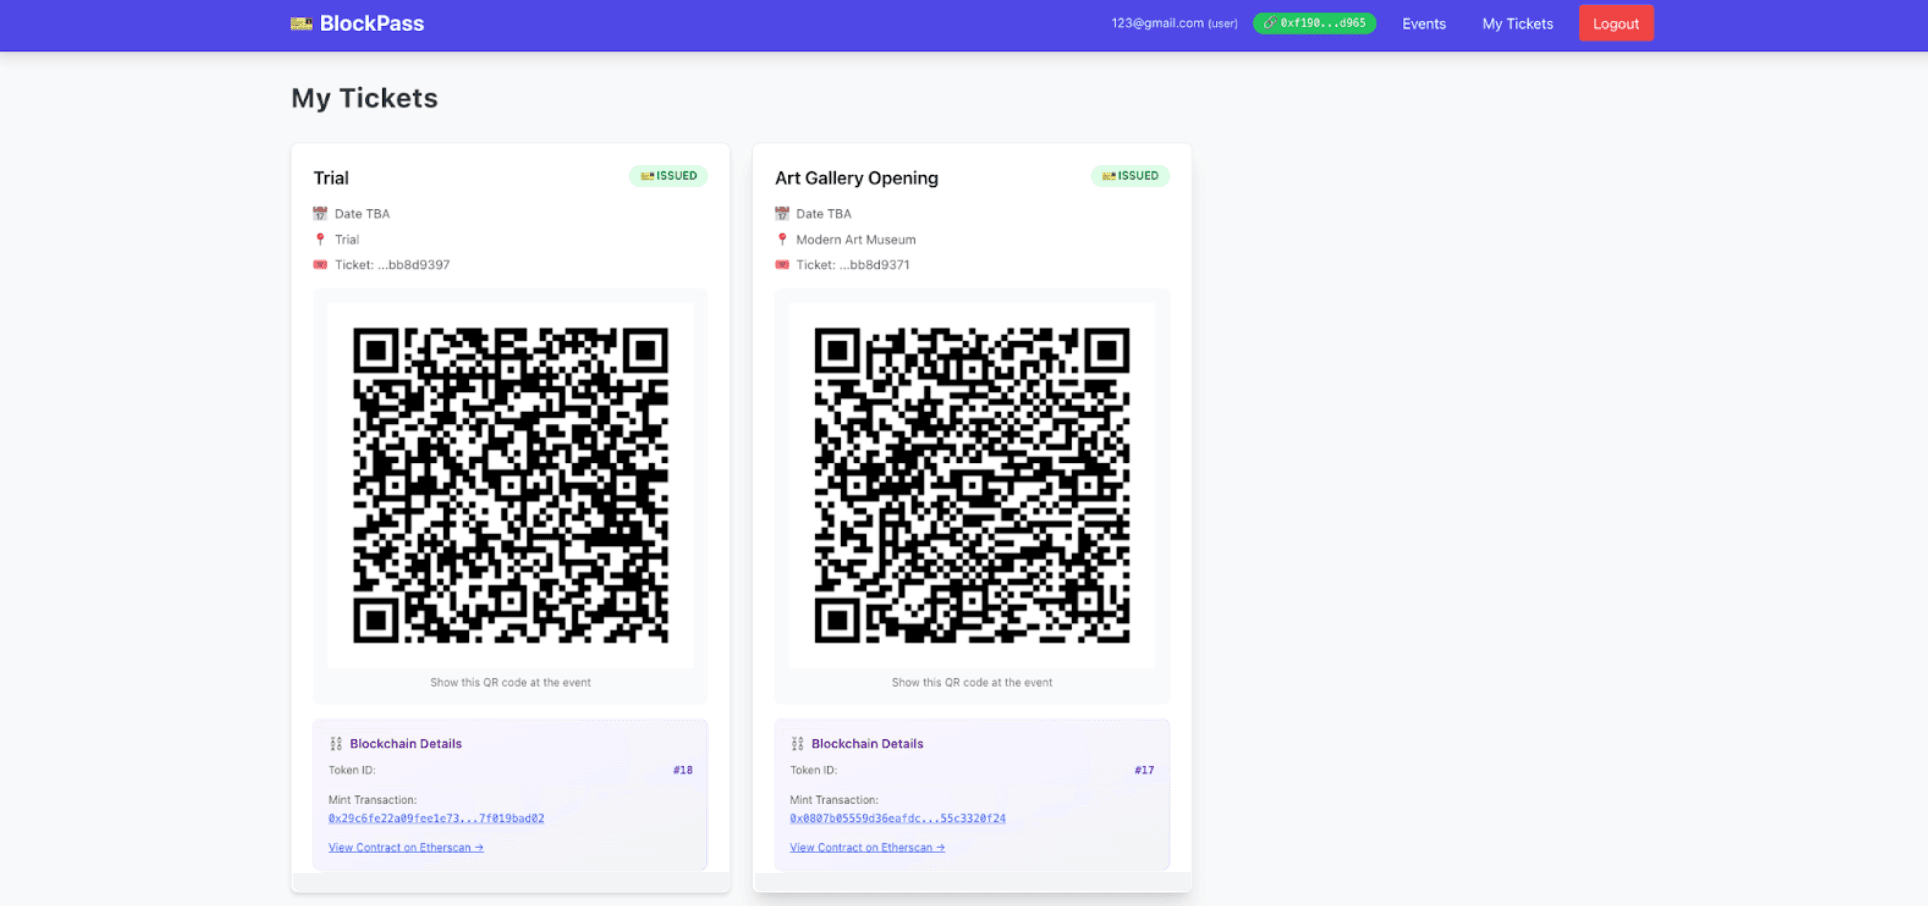The image size is (1928, 906).
Task: Click the calendar icon on Art Gallery Opening ticket
Action: (x=781, y=213)
